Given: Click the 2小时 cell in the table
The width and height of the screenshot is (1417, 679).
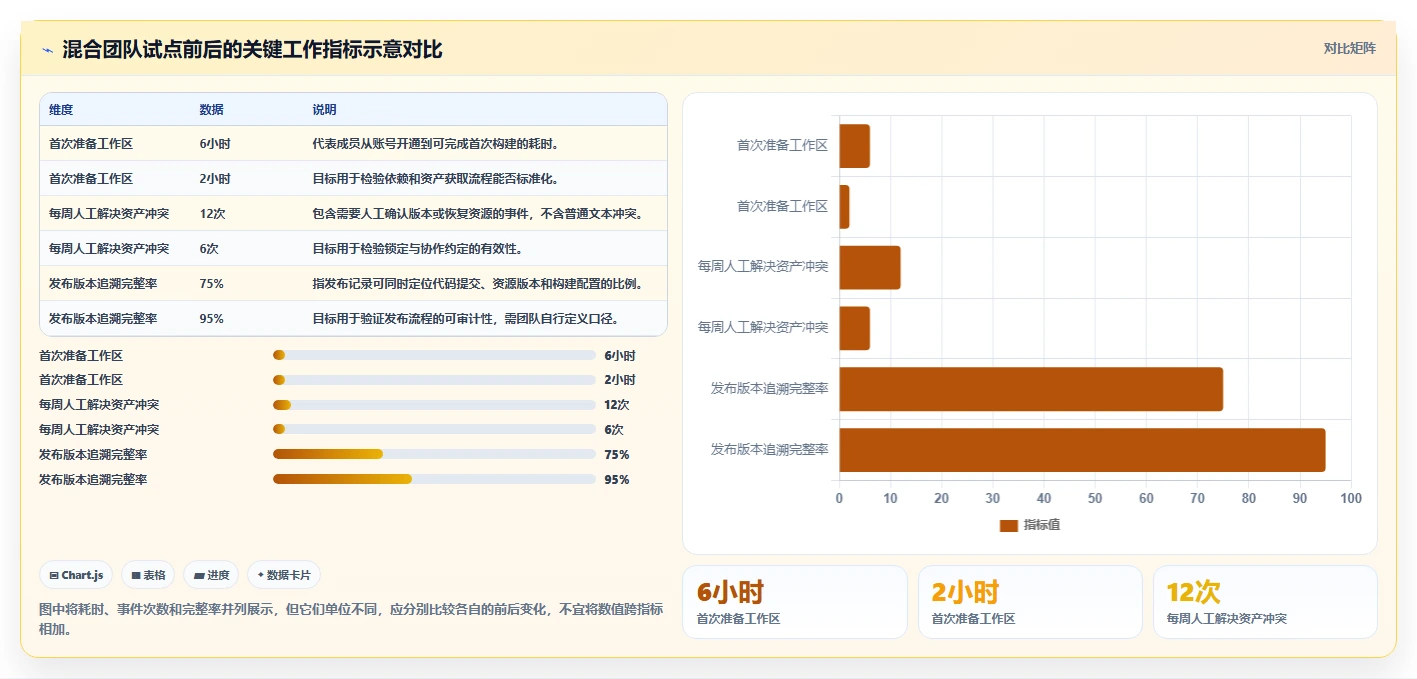Looking at the screenshot, I should click(x=215, y=179).
